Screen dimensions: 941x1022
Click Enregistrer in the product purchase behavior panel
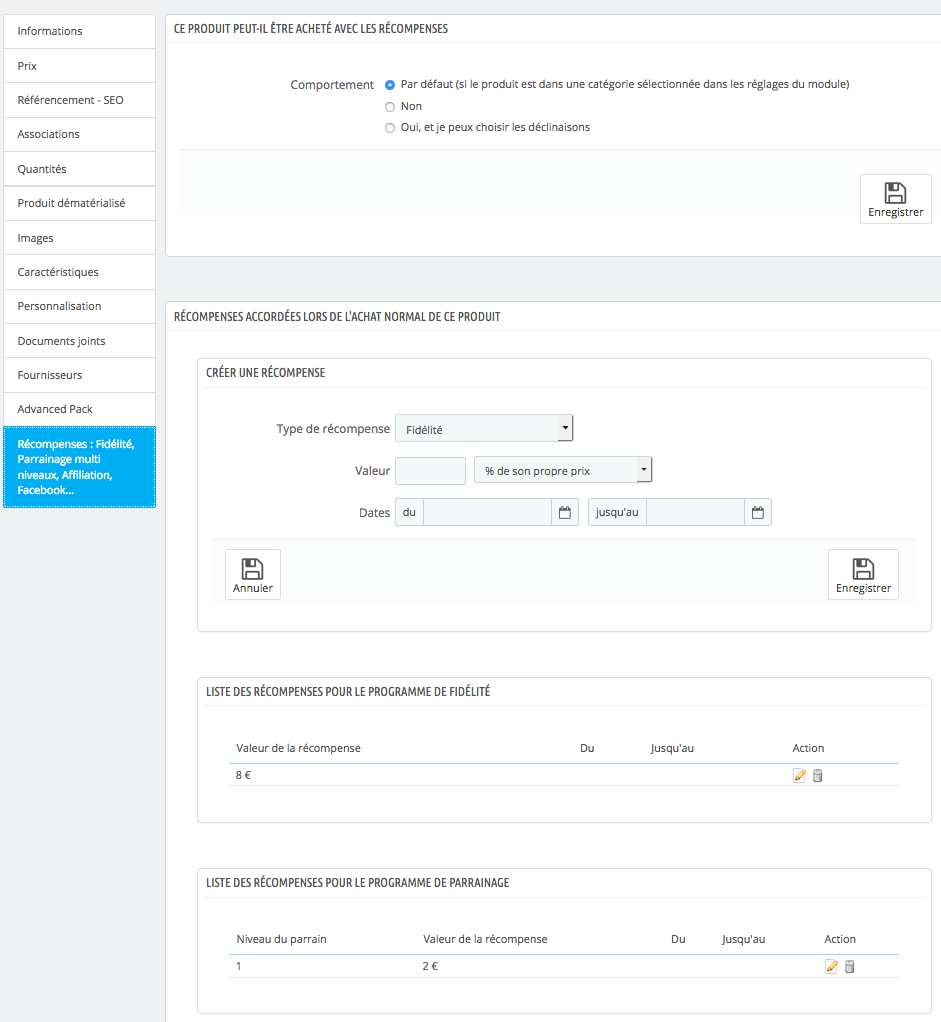[x=895, y=199]
